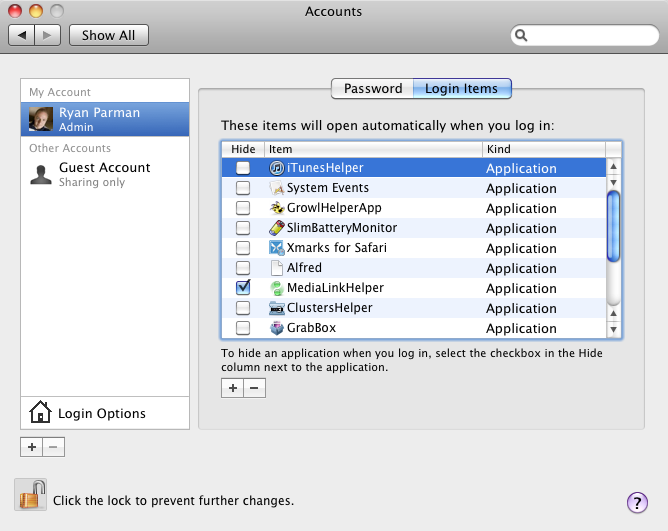Enable Hide for SlimBatteryMonitor
Viewport: 668px width, 531px height.
(243, 228)
